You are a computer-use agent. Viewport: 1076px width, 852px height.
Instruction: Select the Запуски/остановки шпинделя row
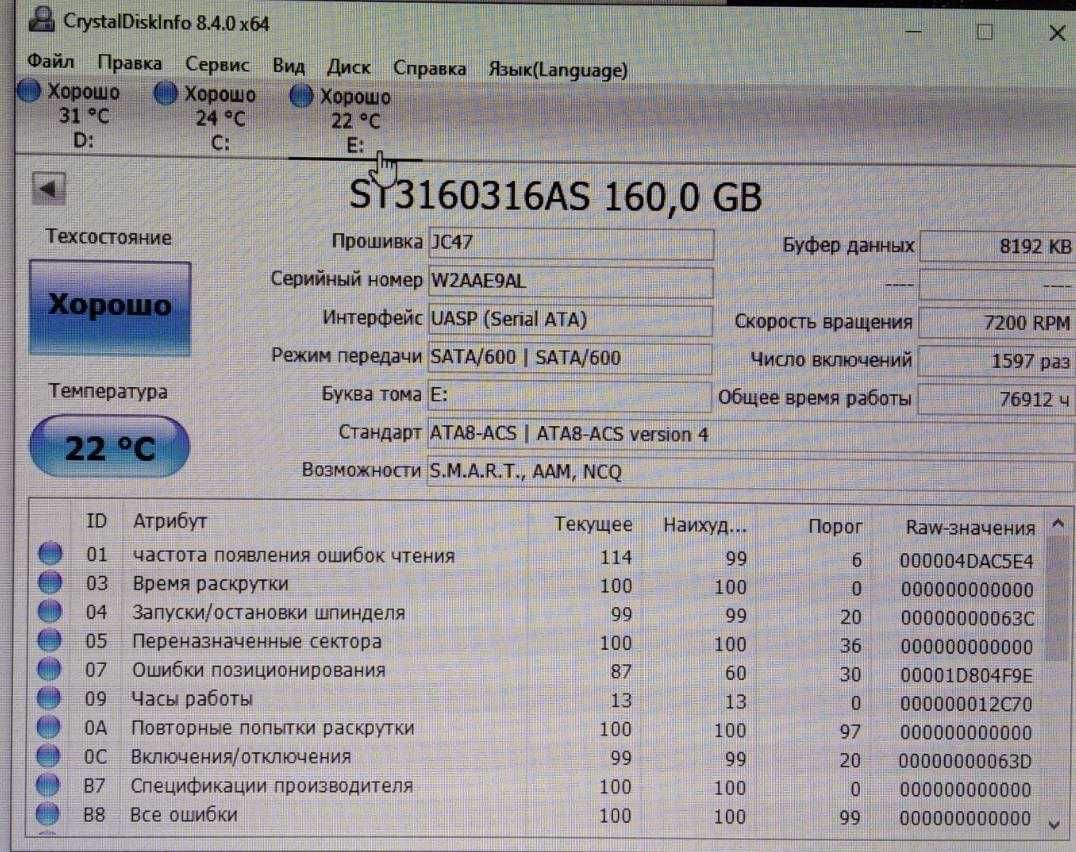(x=537, y=615)
